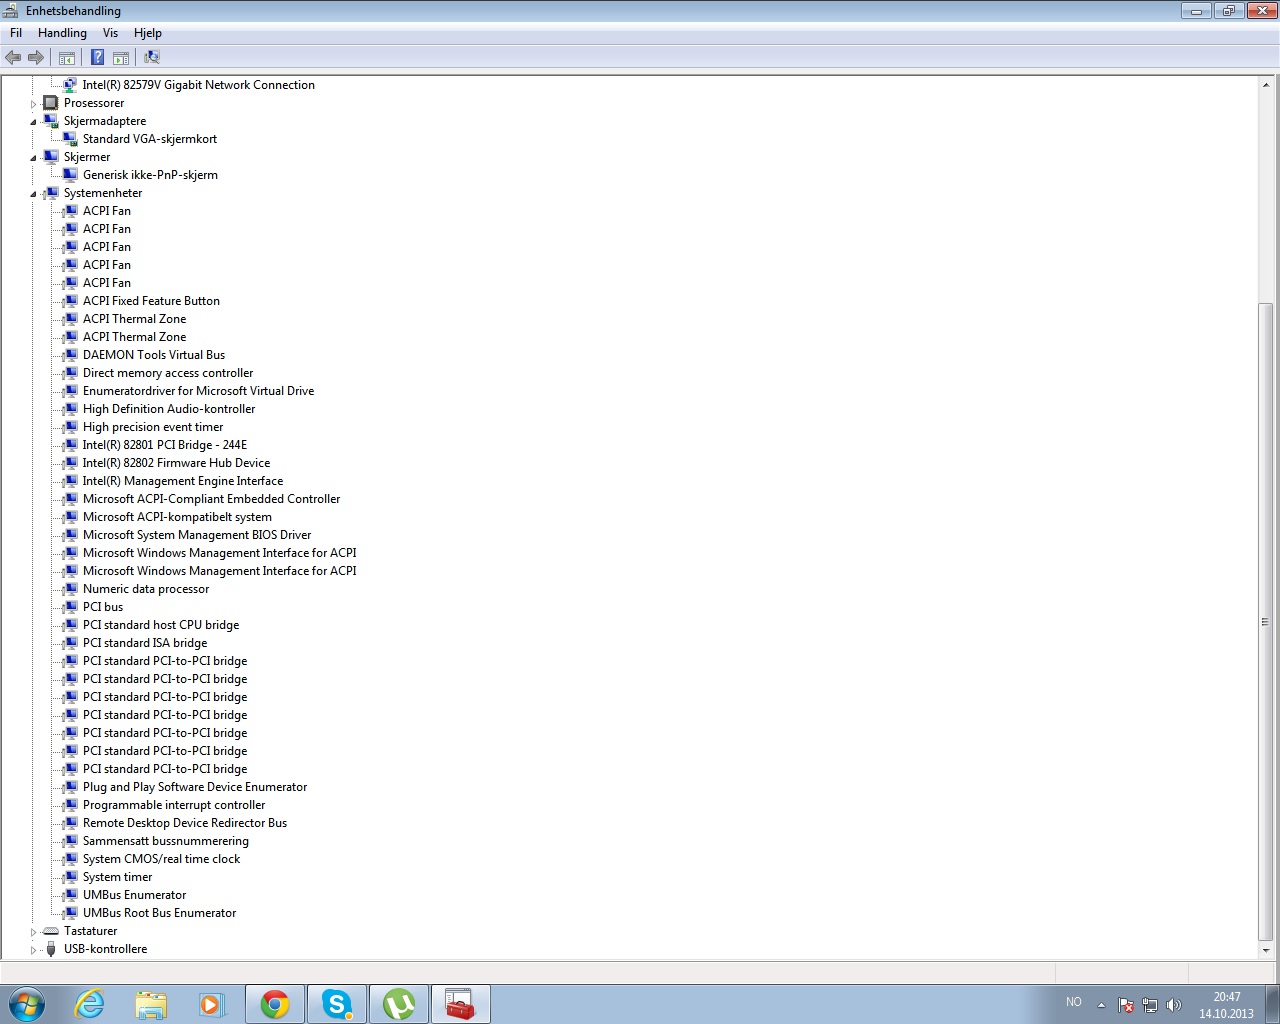The height and width of the screenshot is (1024, 1280).
Task: Click the Tastaturer keyboard category icon
Action: 51,931
